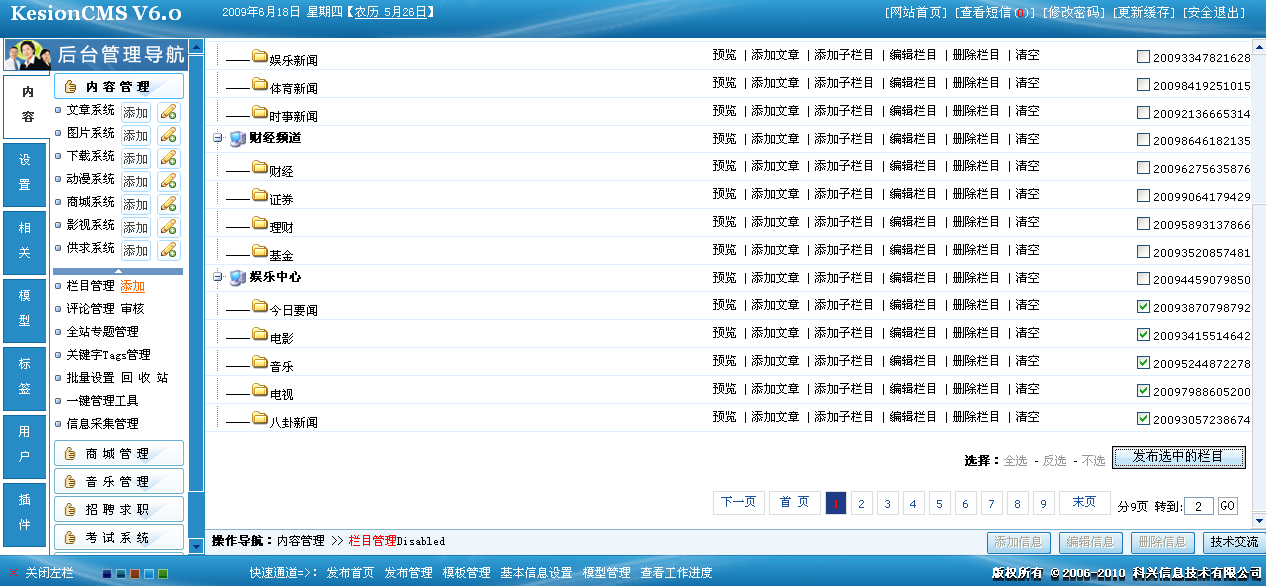Click pencil icon beside 图片系统
The width and height of the screenshot is (1266, 586).
click(x=168, y=135)
